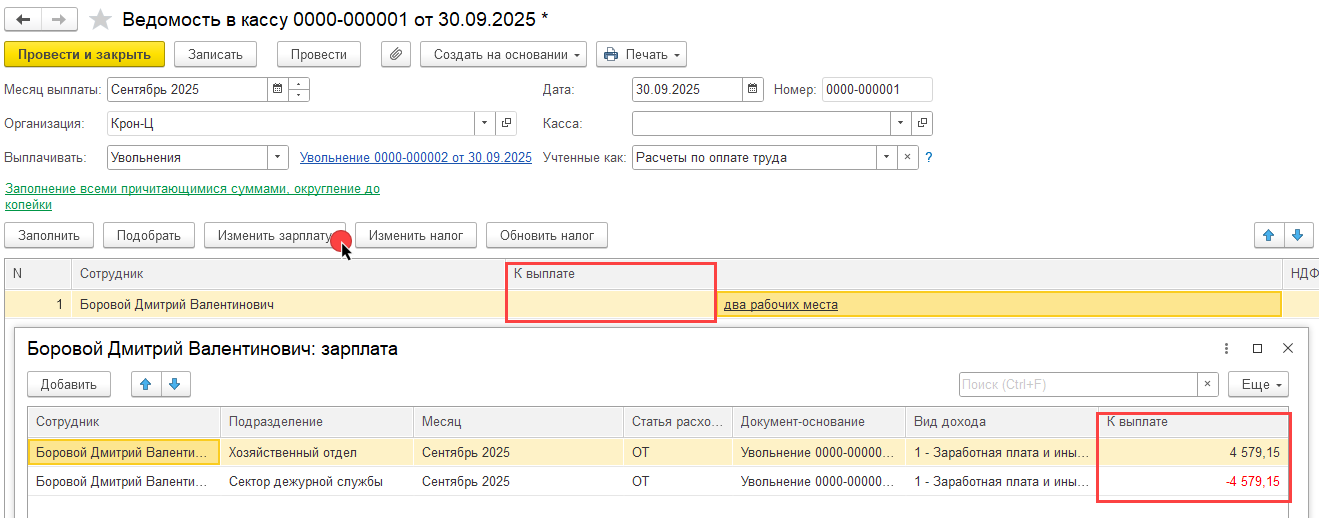Expand the Учтенные как dropdown
This screenshot has width=1319, height=518.
pyautogui.click(x=886, y=157)
